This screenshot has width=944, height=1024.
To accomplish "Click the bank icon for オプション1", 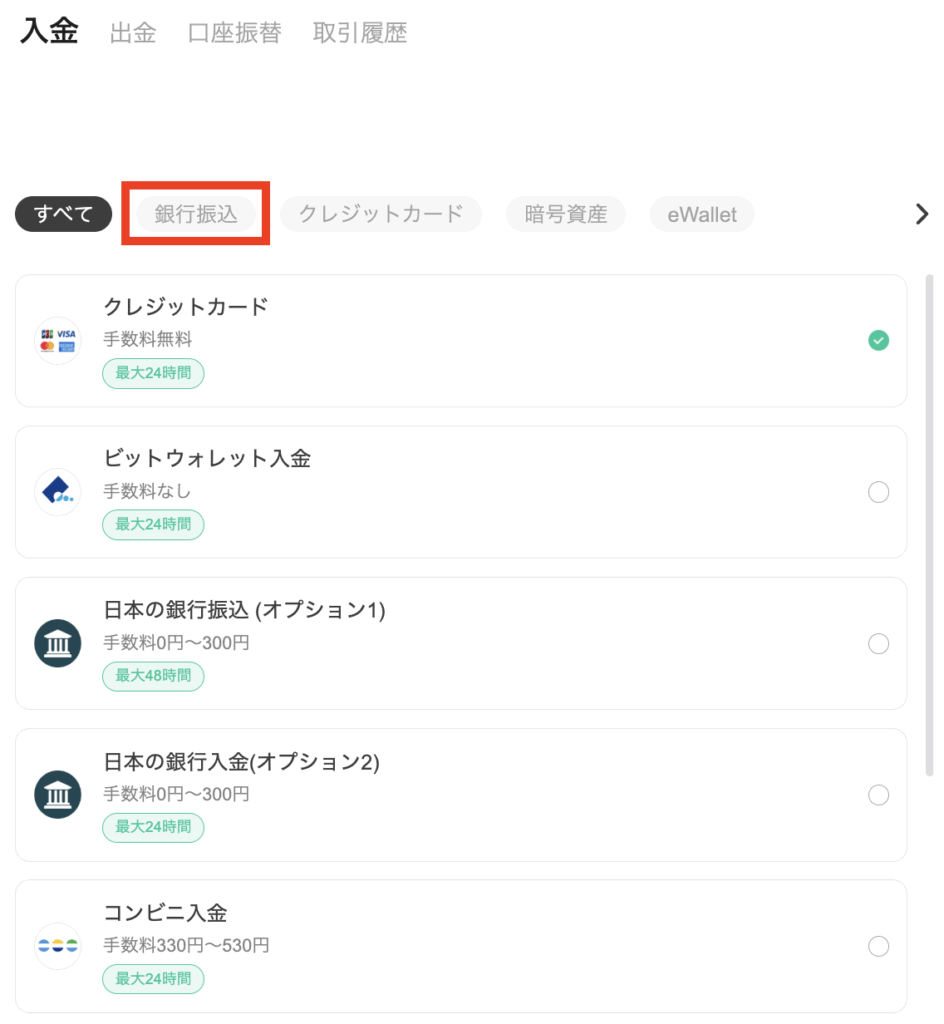I will pyautogui.click(x=57, y=643).
